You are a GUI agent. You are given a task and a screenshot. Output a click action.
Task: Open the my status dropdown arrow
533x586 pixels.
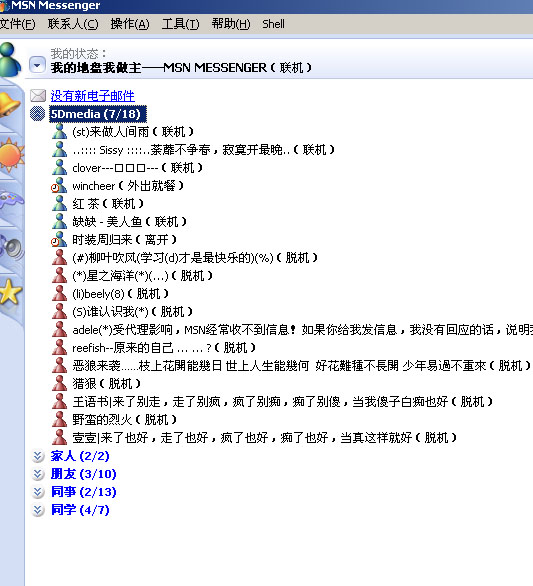pos(37,66)
